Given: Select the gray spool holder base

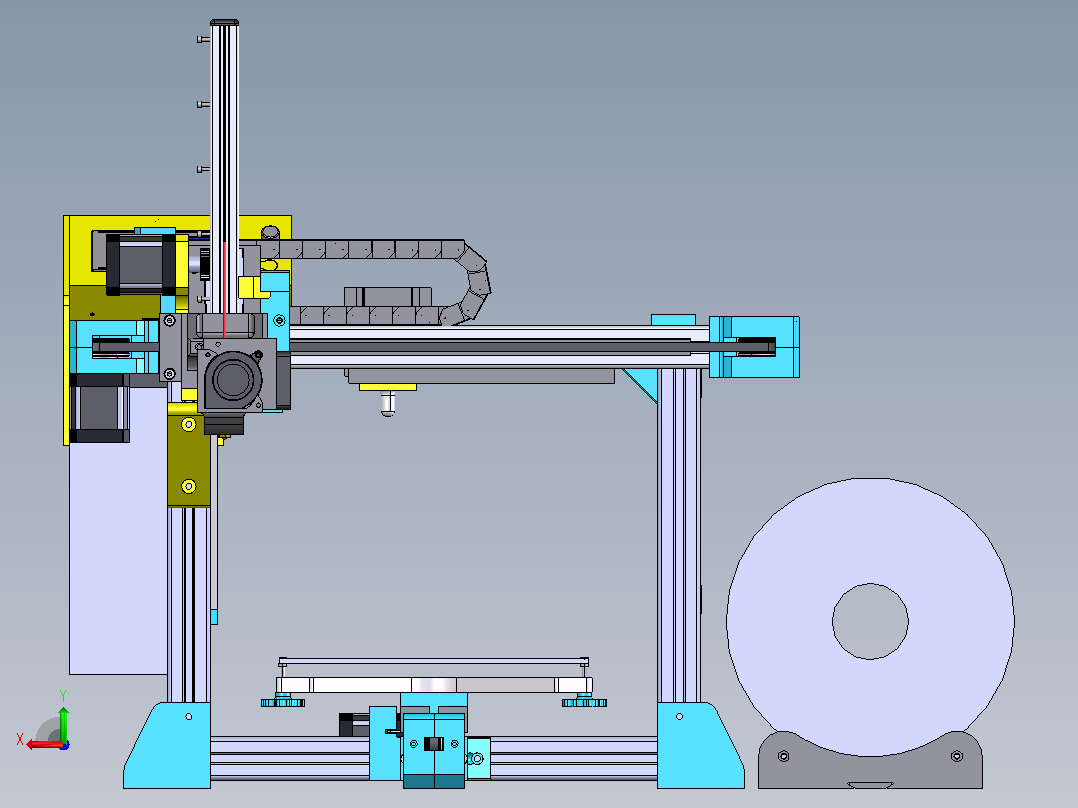Looking at the screenshot, I should click(870, 772).
